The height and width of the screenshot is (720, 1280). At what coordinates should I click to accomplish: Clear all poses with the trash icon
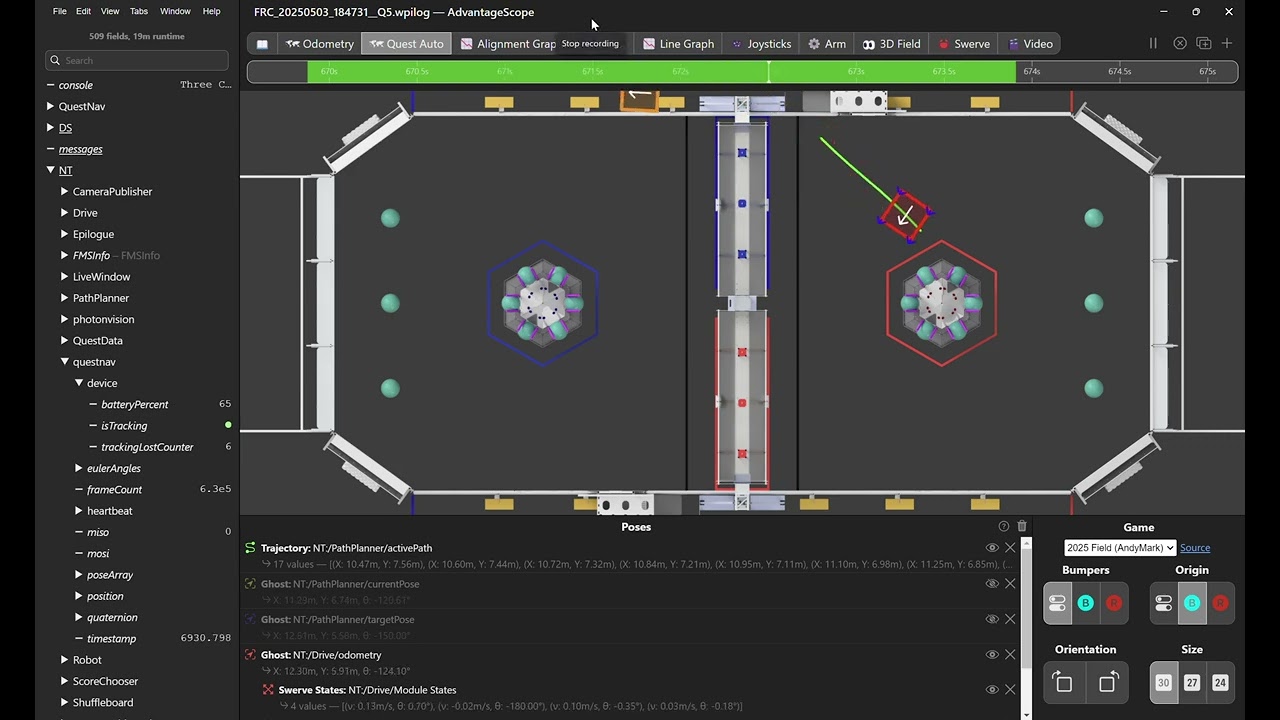pyautogui.click(x=1022, y=526)
